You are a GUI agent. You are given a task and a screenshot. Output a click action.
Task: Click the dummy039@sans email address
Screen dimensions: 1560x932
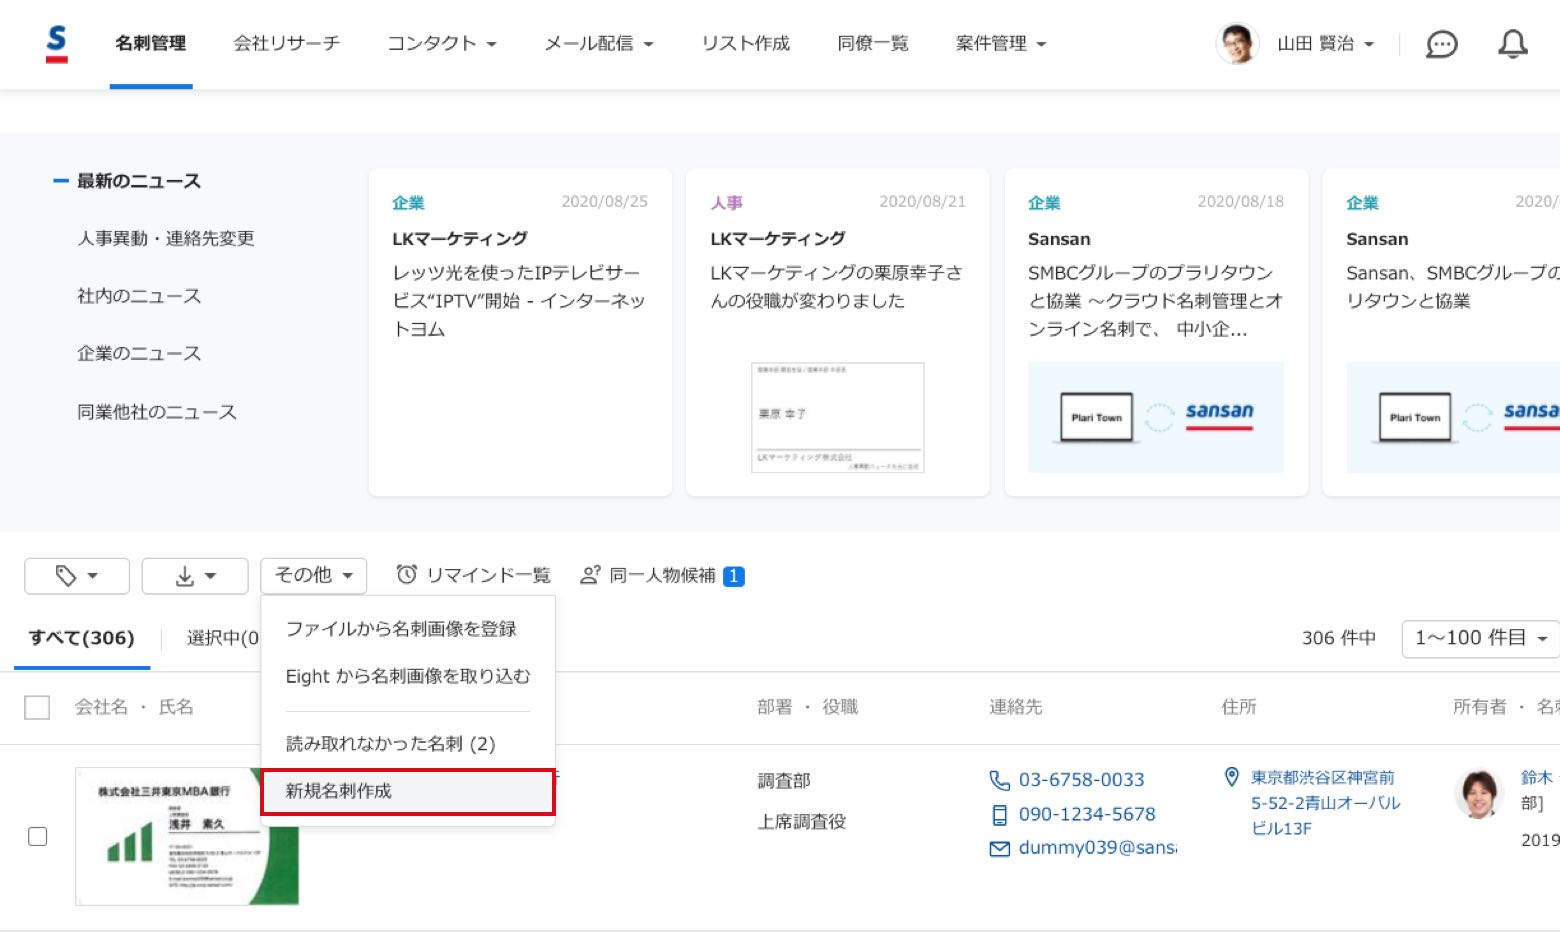[x=1097, y=848]
